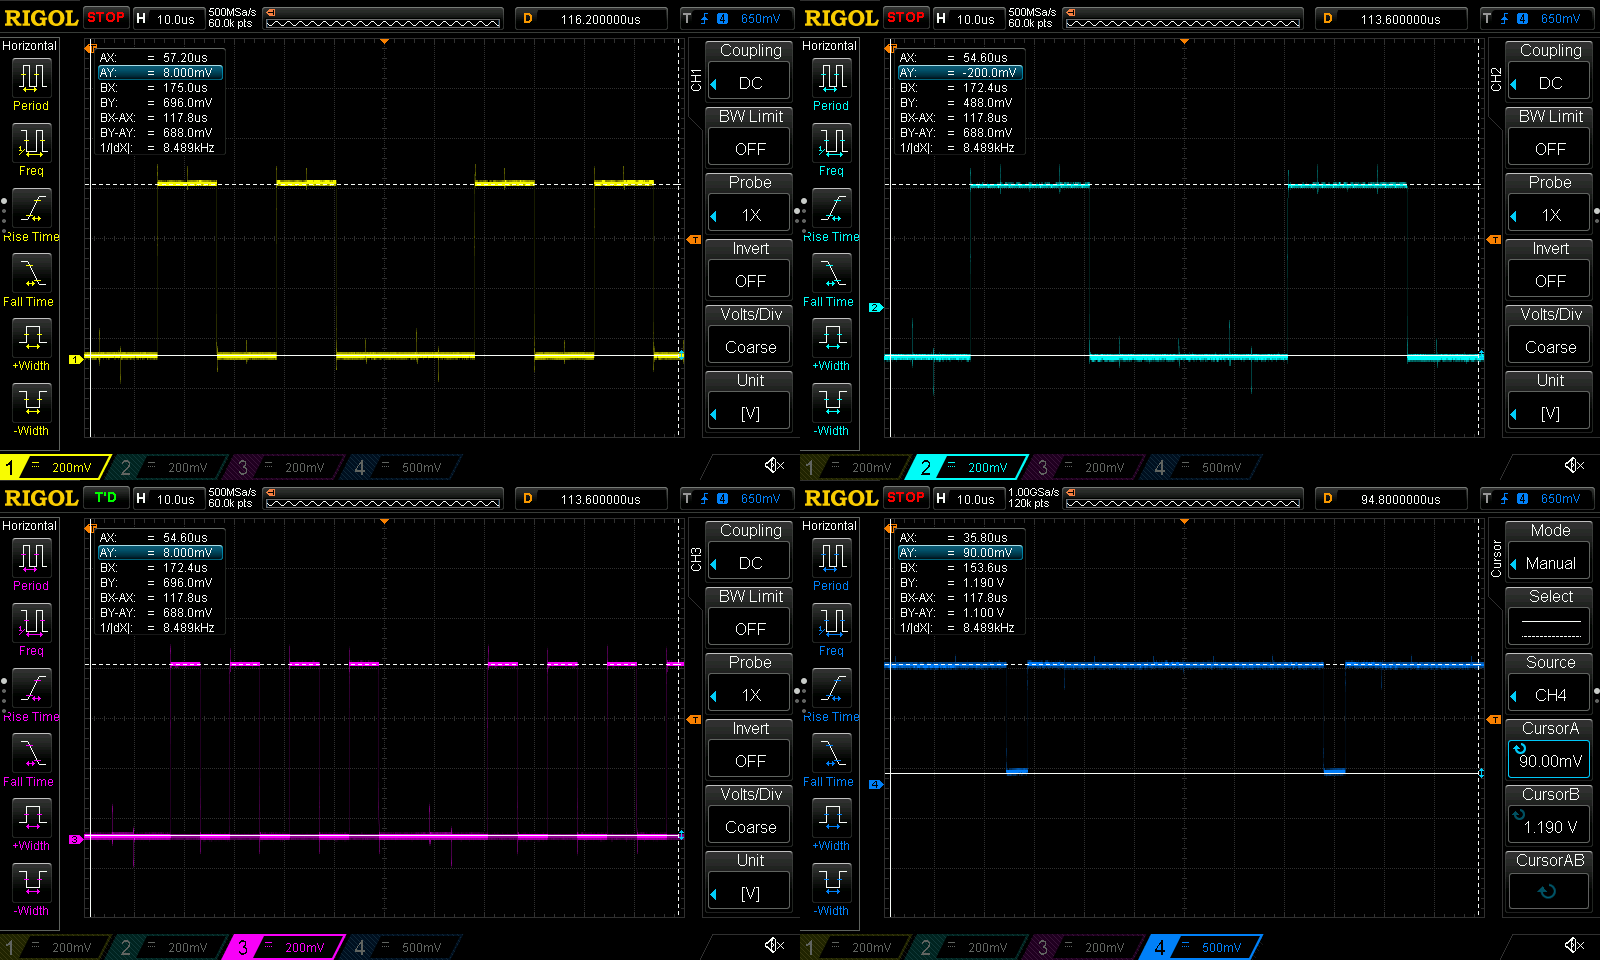Pick the -Width measurement in the CH3 screen
1600x960 pixels.
pos(31,891)
